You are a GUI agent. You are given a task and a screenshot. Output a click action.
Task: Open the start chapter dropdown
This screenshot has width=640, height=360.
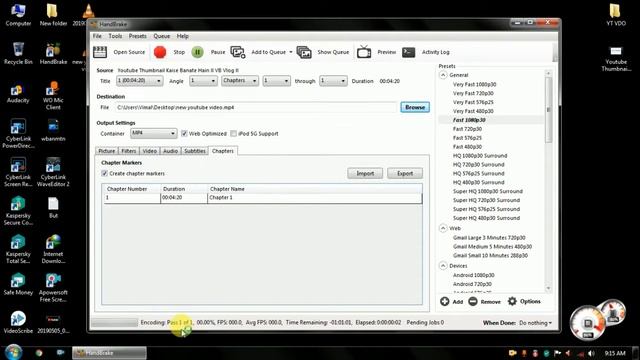pos(276,81)
